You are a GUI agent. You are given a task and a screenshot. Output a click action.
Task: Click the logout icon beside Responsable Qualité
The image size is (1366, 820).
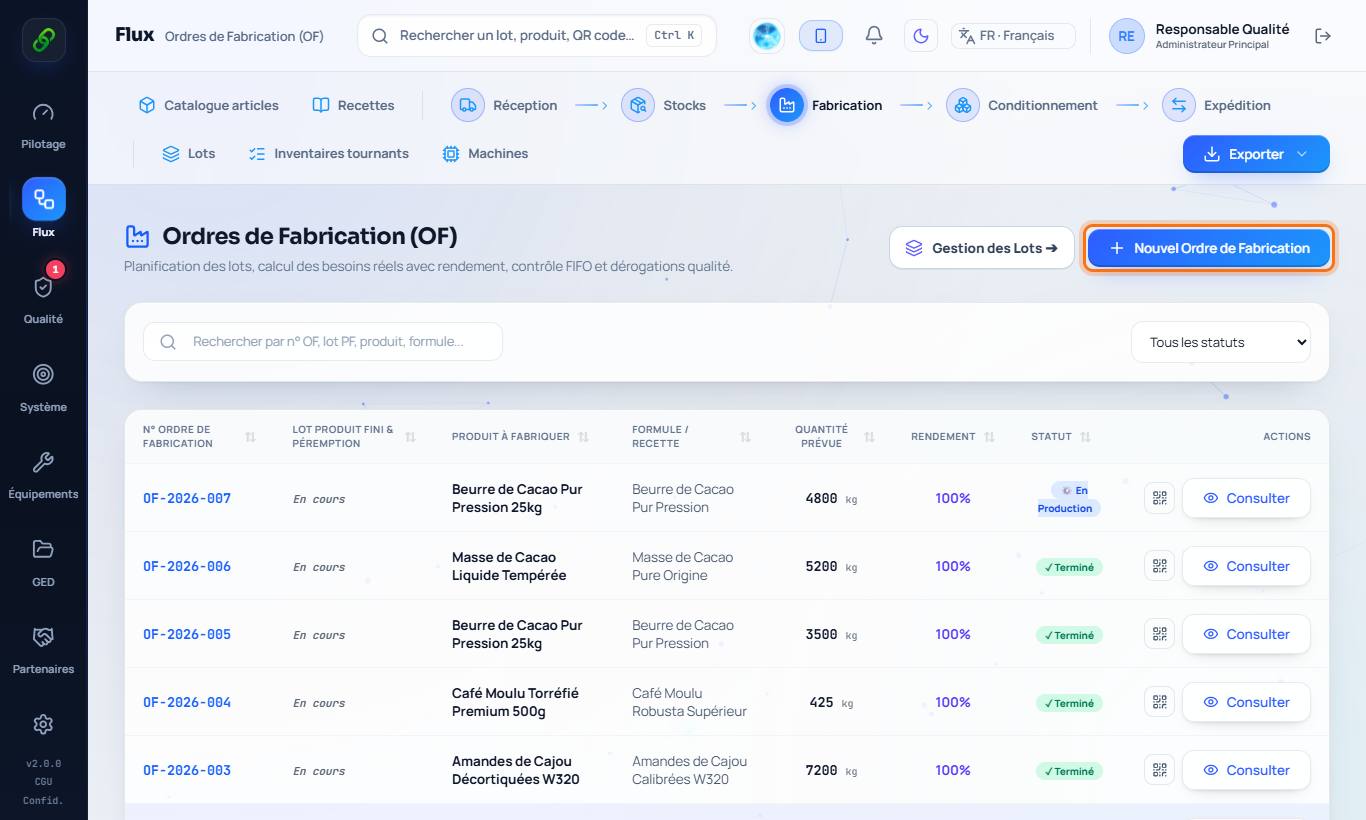[1323, 36]
